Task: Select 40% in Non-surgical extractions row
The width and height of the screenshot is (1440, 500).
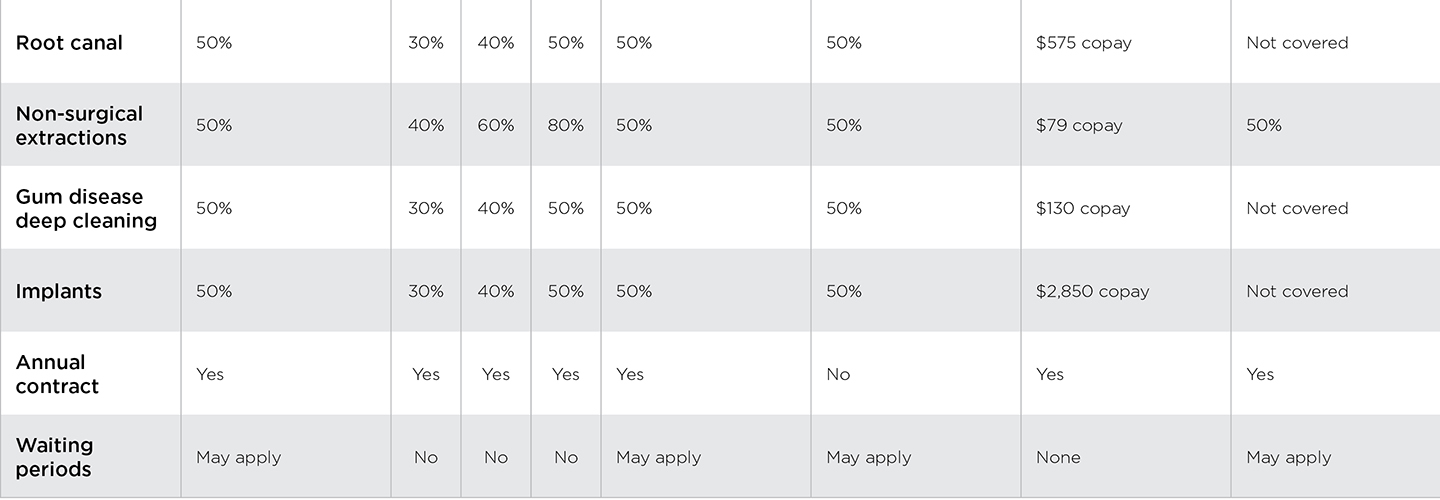Action: click(x=425, y=126)
